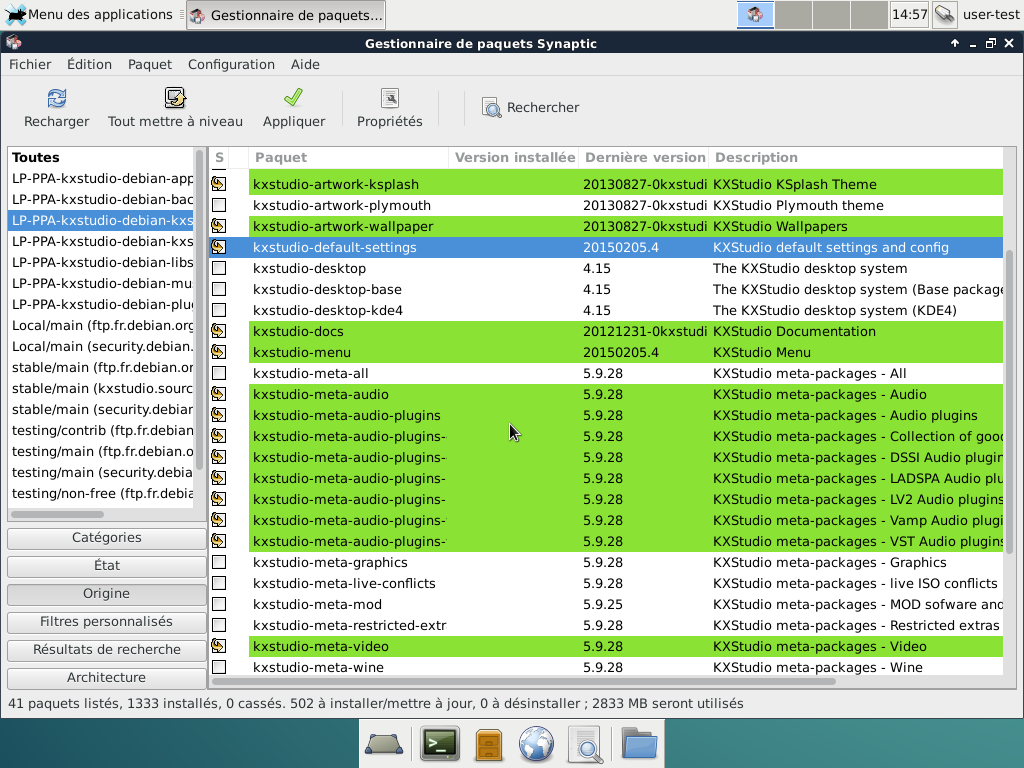Image resolution: width=1024 pixels, height=768 pixels.
Task: Open the Configuration menu
Action: [231, 64]
